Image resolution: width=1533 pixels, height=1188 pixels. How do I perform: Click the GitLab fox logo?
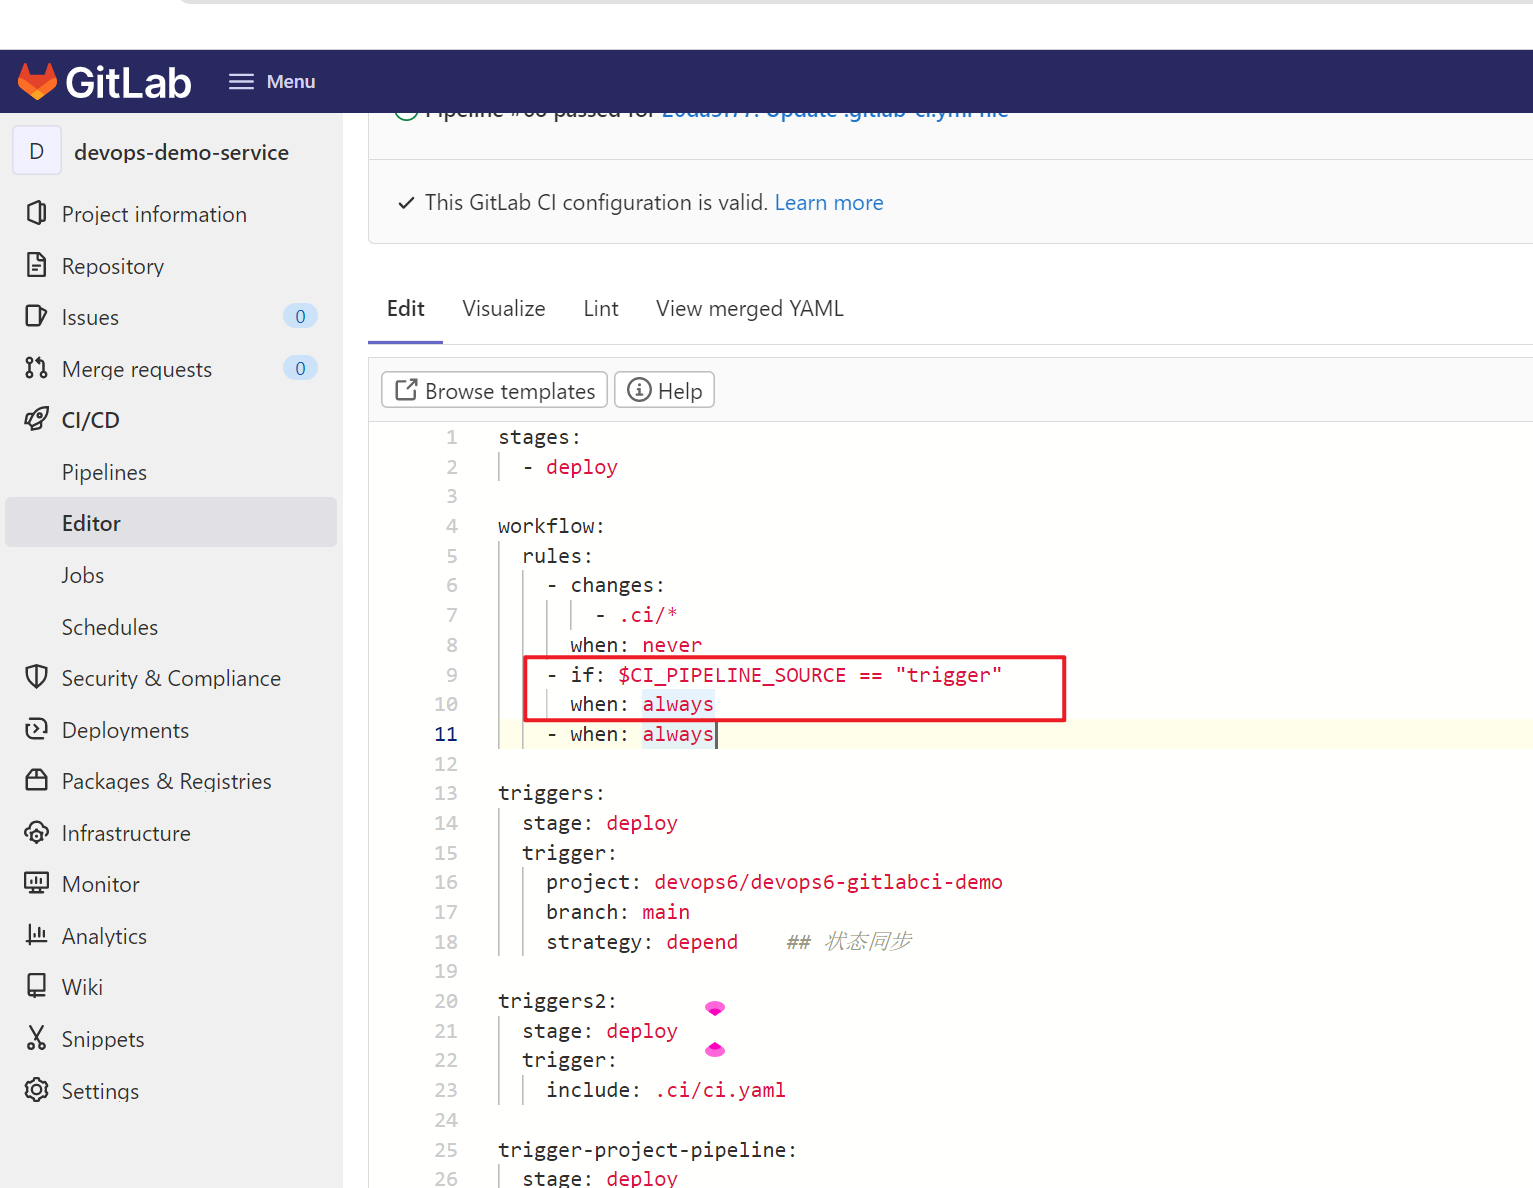click(38, 82)
